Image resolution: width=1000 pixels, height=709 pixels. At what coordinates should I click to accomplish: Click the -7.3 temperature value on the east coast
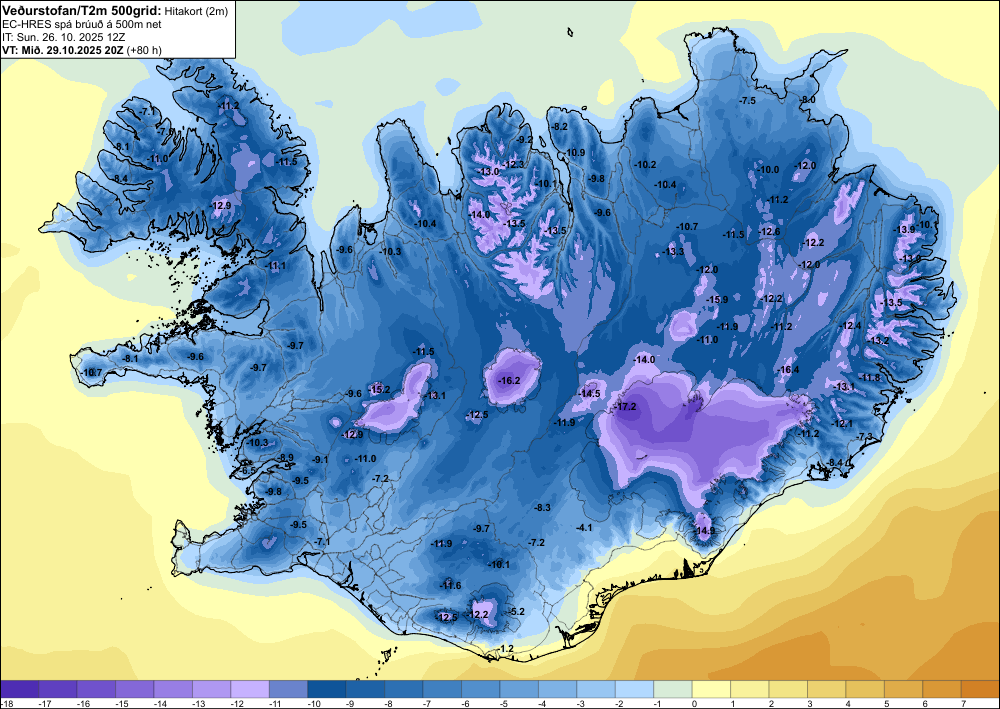tap(865, 436)
